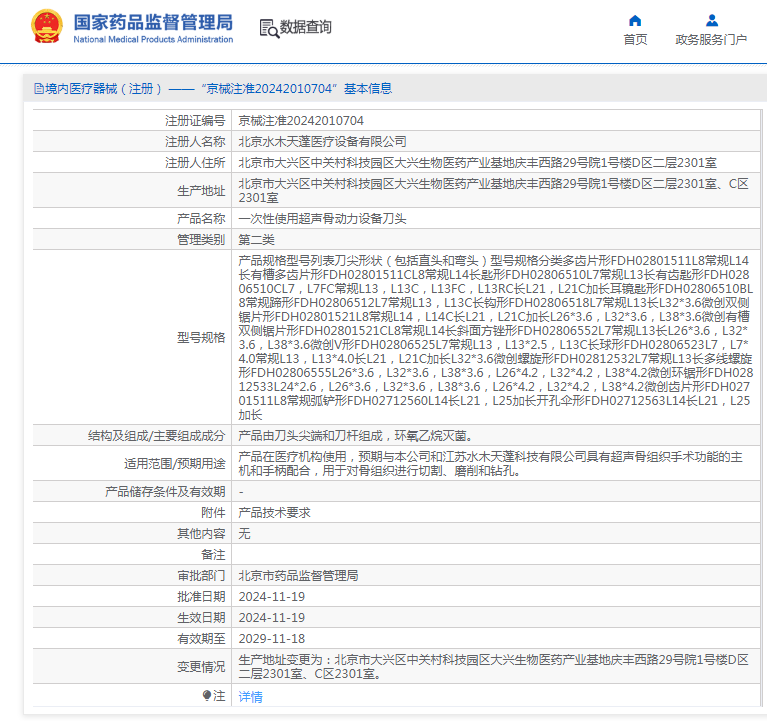This screenshot has height=721, width=767.
Task: Click 产品储存条件及有效期 label
Action: [x=165, y=492]
